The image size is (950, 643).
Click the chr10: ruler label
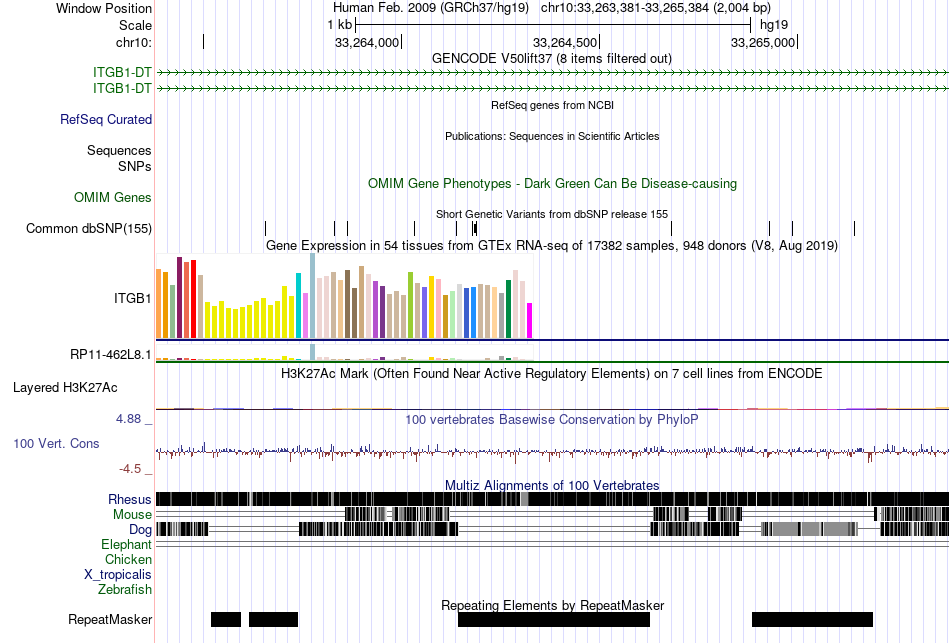pos(134,42)
